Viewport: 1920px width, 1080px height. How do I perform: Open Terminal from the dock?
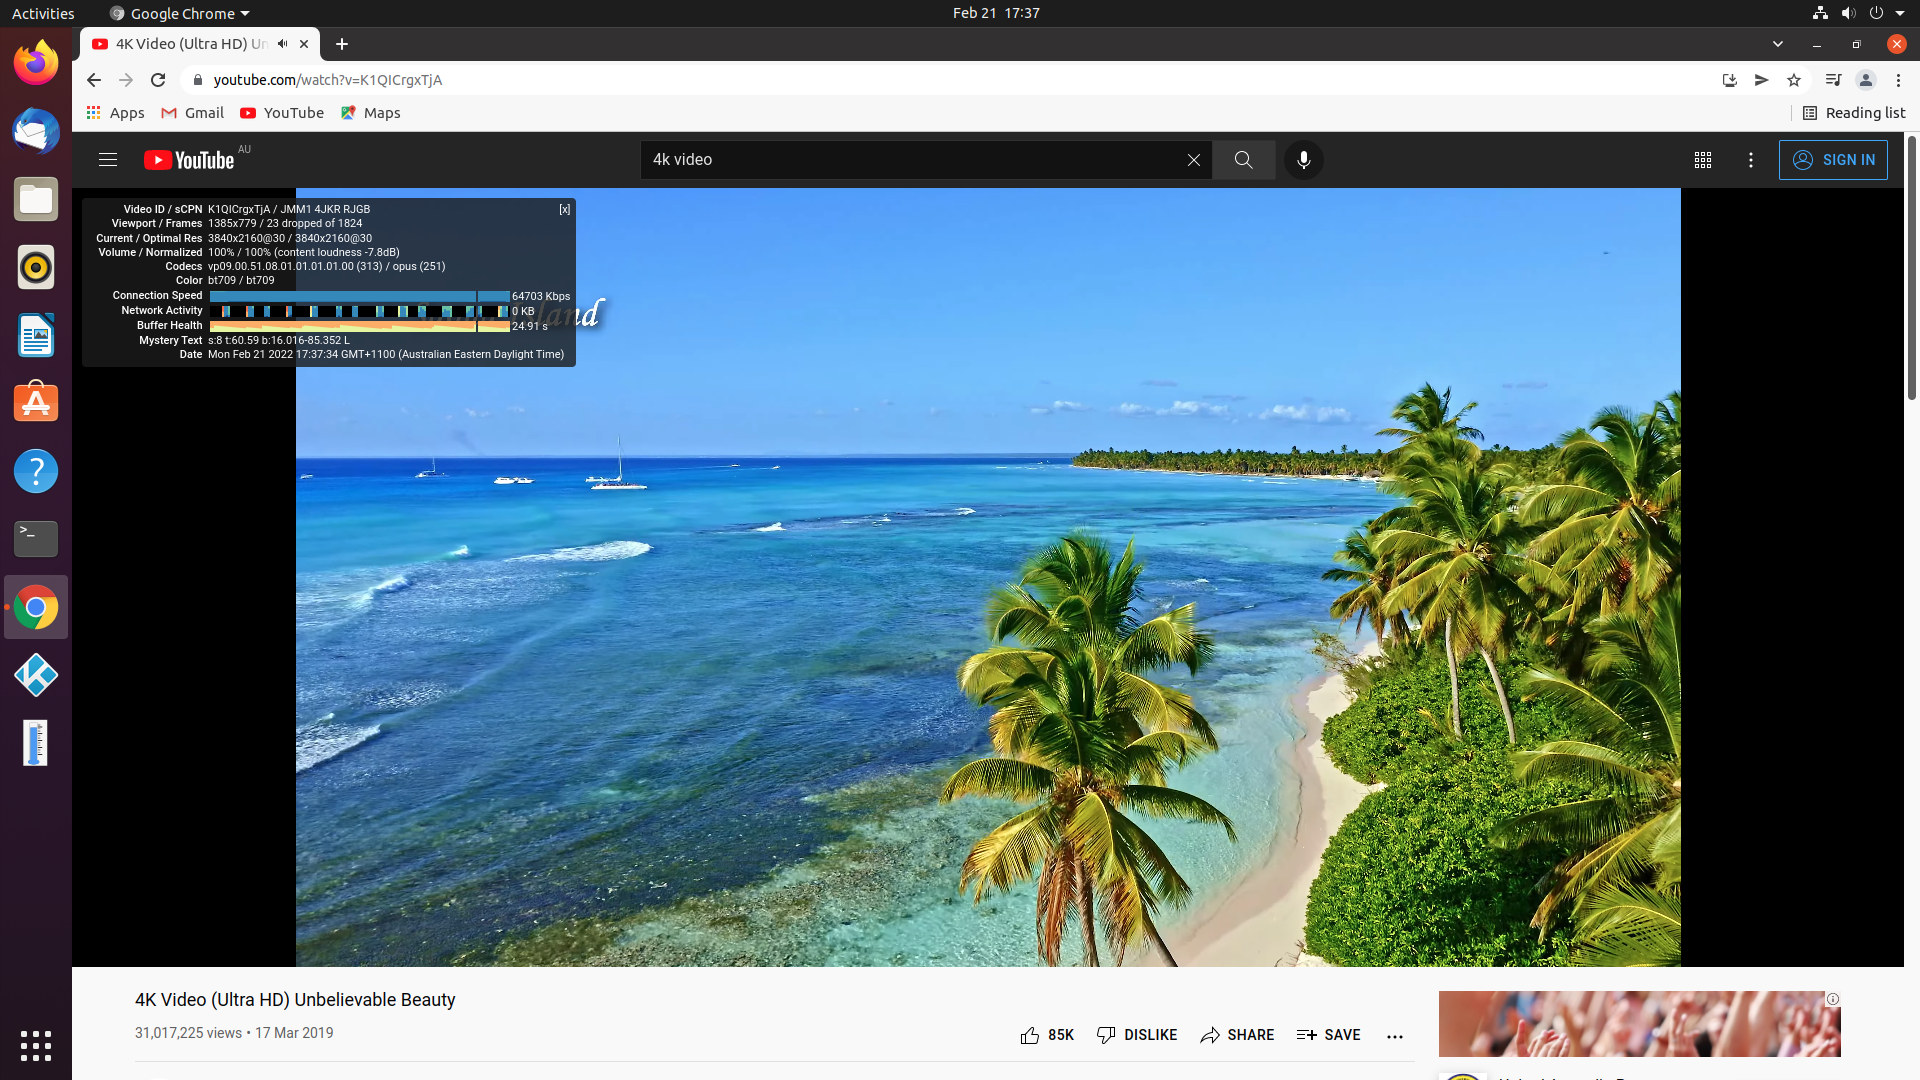(36, 539)
